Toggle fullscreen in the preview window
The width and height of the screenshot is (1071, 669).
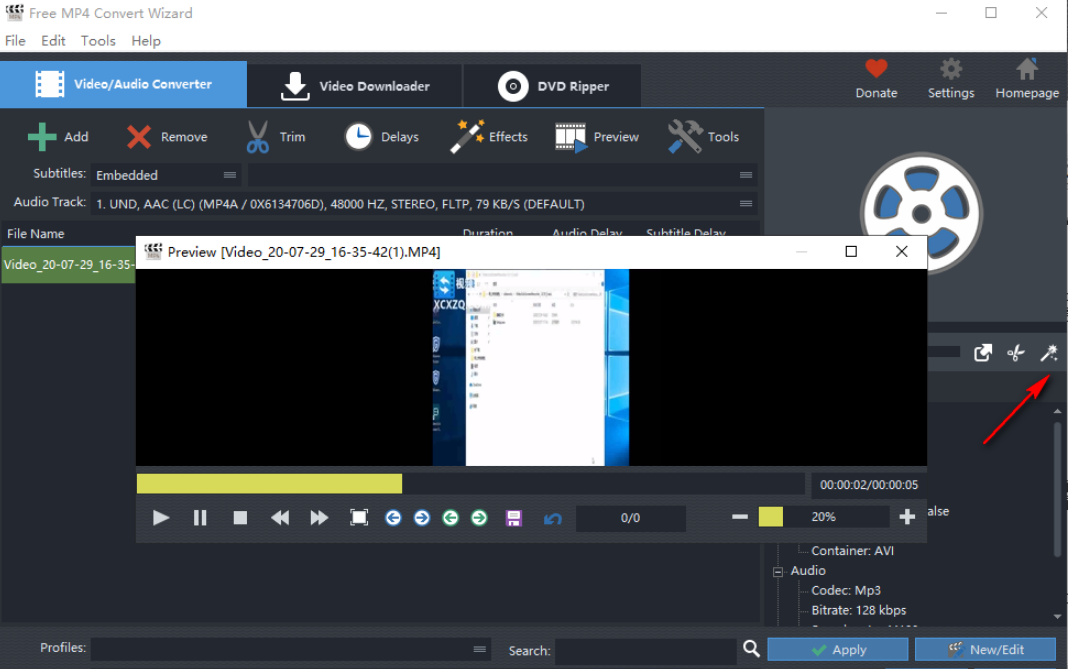click(359, 518)
